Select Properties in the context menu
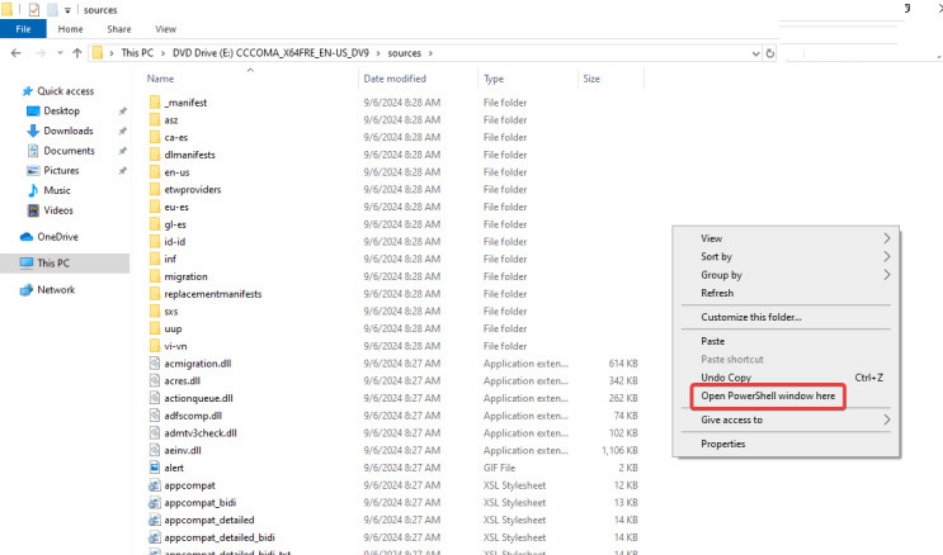This screenshot has height=555, width=943. (x=723, y=444)
